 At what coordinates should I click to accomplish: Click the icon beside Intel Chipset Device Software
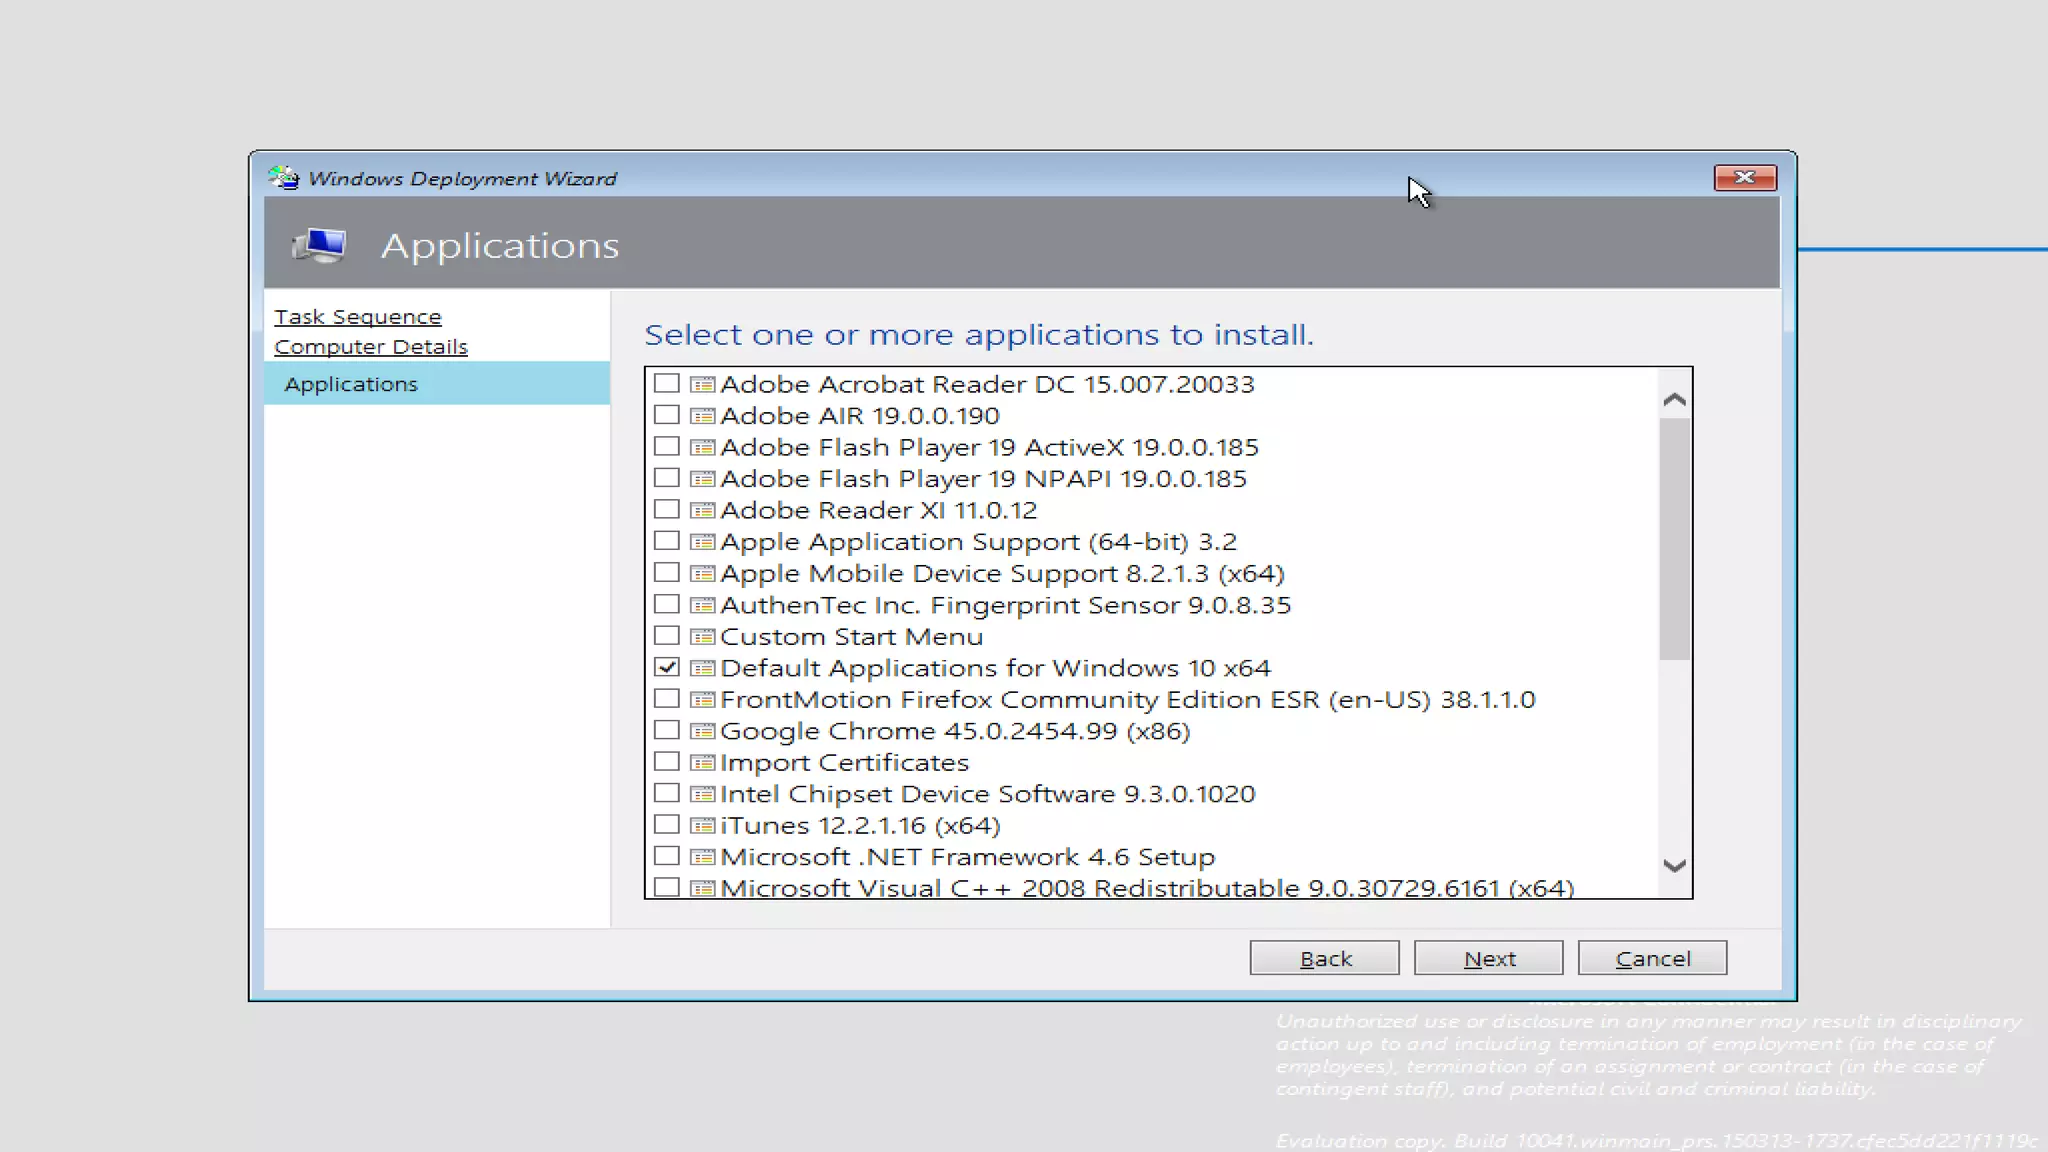point(703,794)
